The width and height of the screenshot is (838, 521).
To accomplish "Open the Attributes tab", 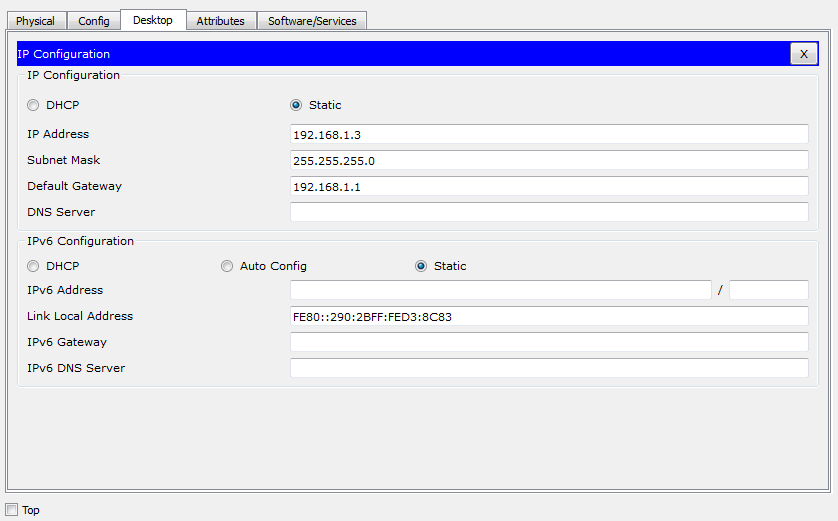I will pyautogui.click(x=221, y=21).
